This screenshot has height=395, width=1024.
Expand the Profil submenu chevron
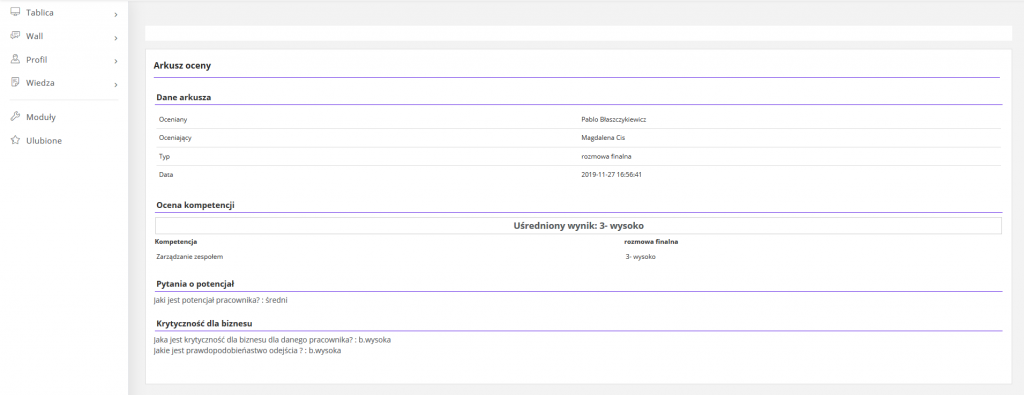click(x=116, y=61)
